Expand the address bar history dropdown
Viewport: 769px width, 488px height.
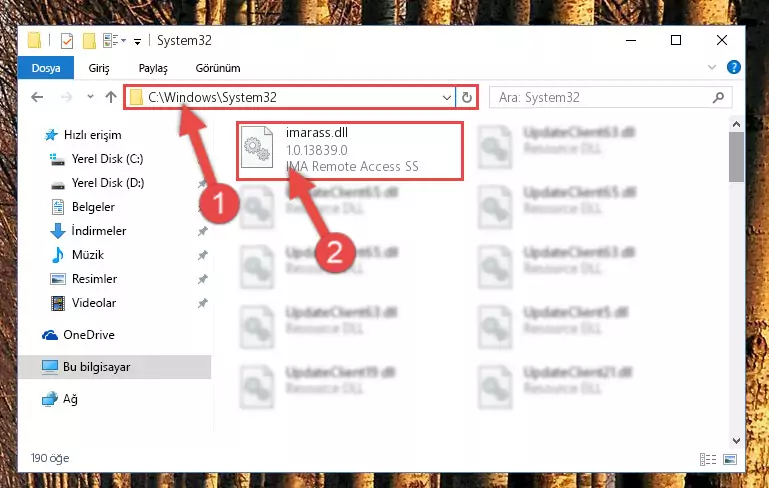[446, 98]
